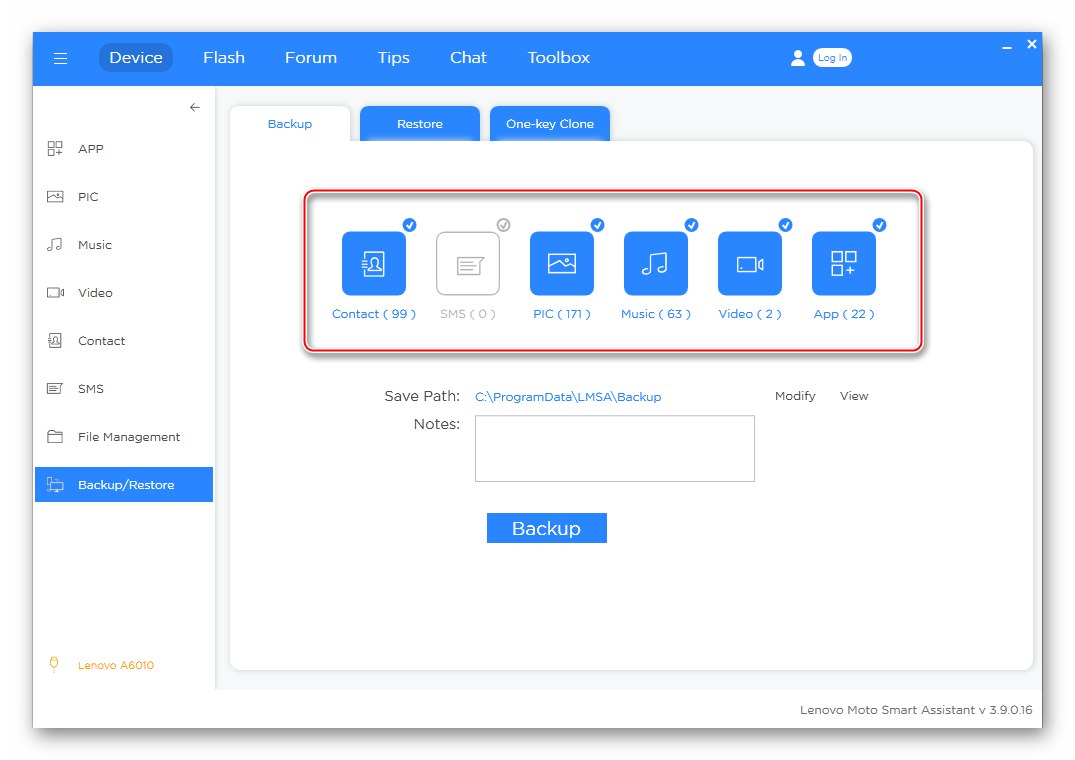Click the version text v 3.9.0.16
The width and height of the screenshot is (1075, 760).
click(1005, 710)
